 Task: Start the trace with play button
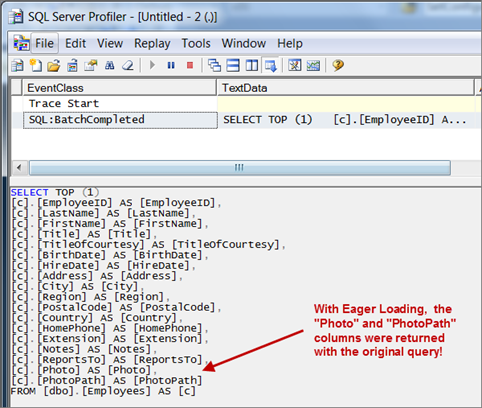(152, 65)
